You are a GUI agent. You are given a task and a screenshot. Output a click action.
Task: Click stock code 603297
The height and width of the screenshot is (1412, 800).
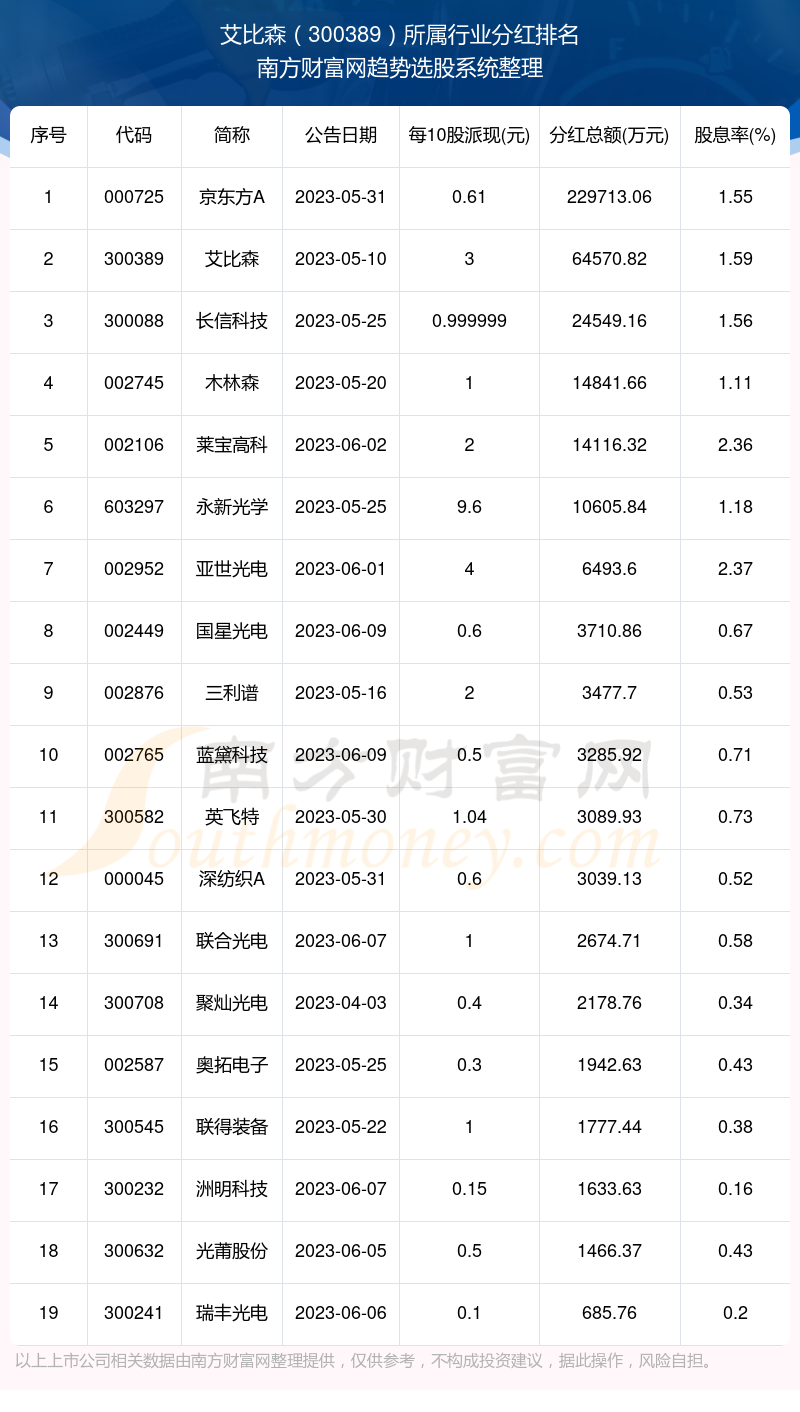tap(134, 507)
